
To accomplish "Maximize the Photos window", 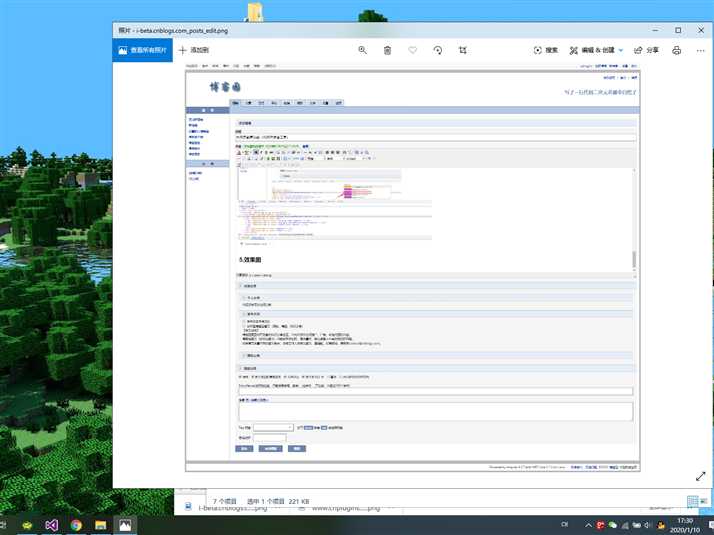I will coord(678,30).
